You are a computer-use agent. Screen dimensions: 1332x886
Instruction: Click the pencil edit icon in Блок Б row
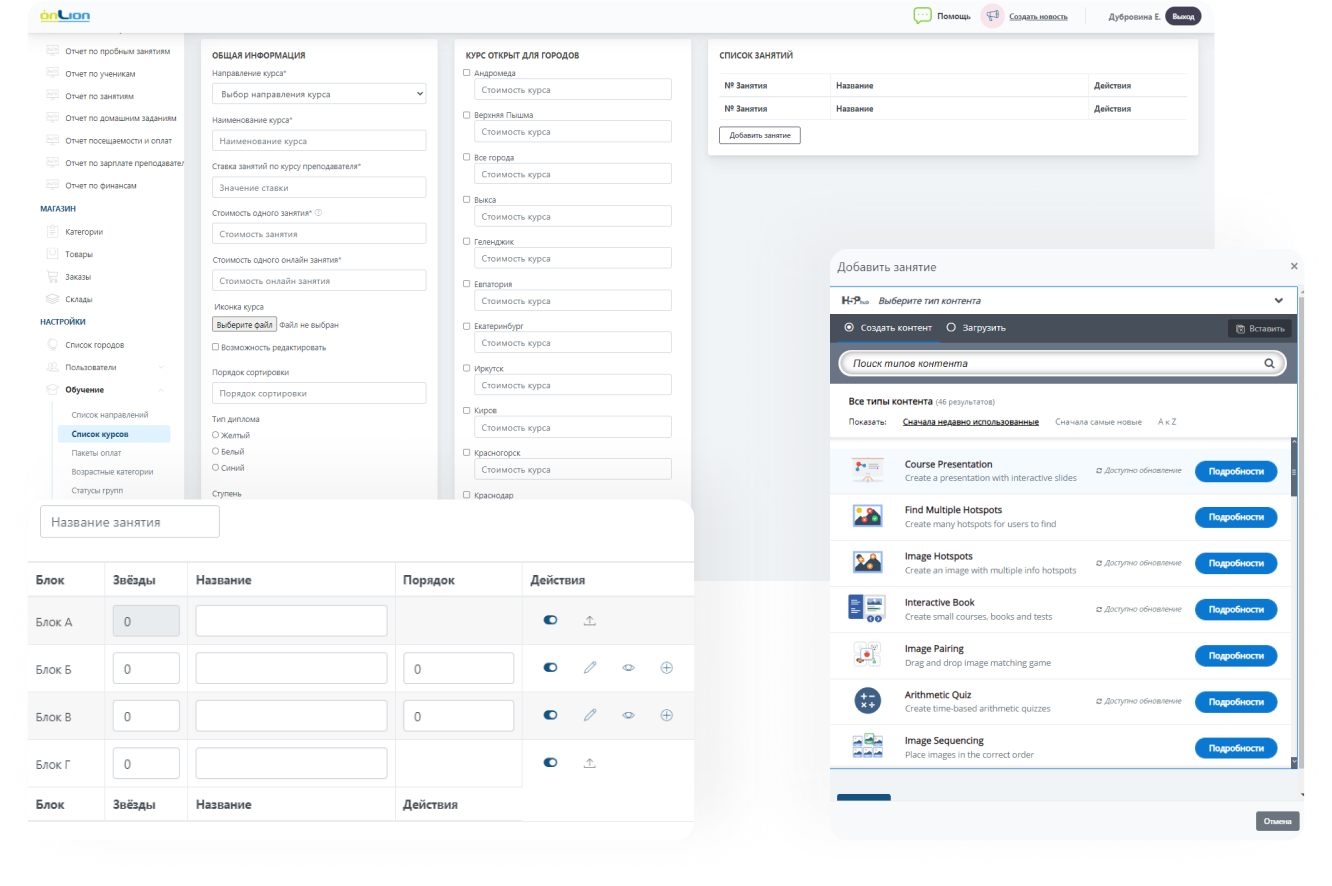(590, 668)
